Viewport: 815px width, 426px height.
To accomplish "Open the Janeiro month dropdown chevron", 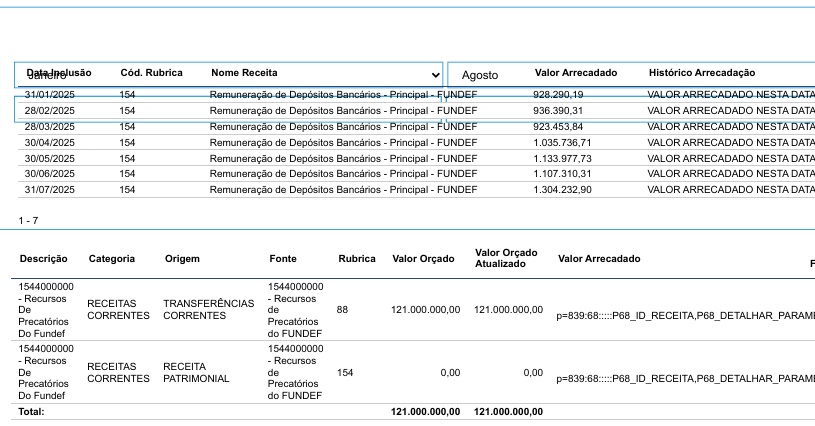I will 435,75.
